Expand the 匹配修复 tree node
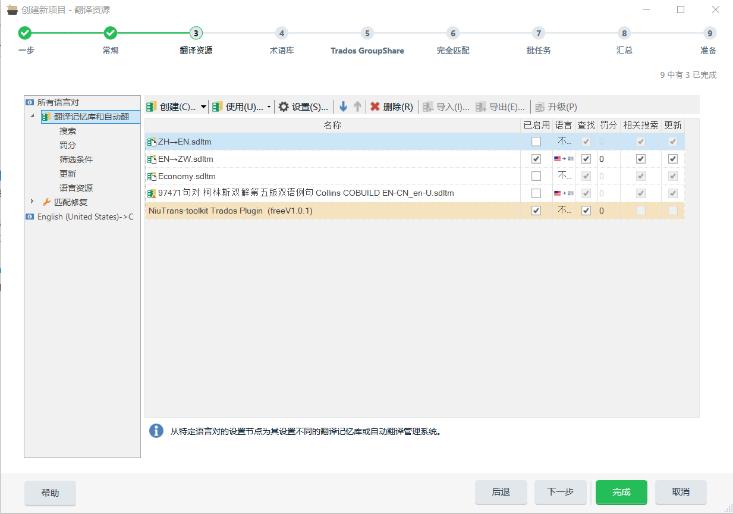 coord(32,201)
